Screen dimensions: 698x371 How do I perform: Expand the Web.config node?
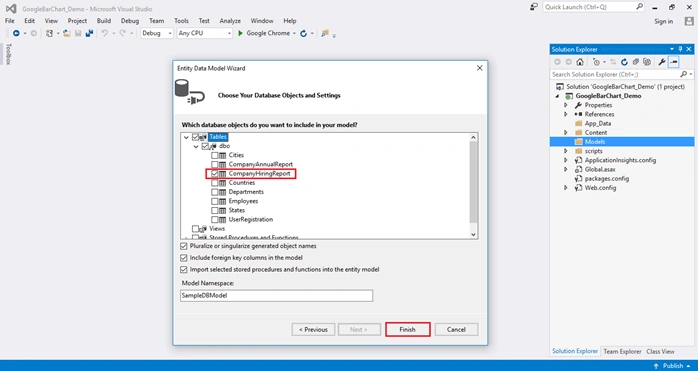(x=566, y=188)
